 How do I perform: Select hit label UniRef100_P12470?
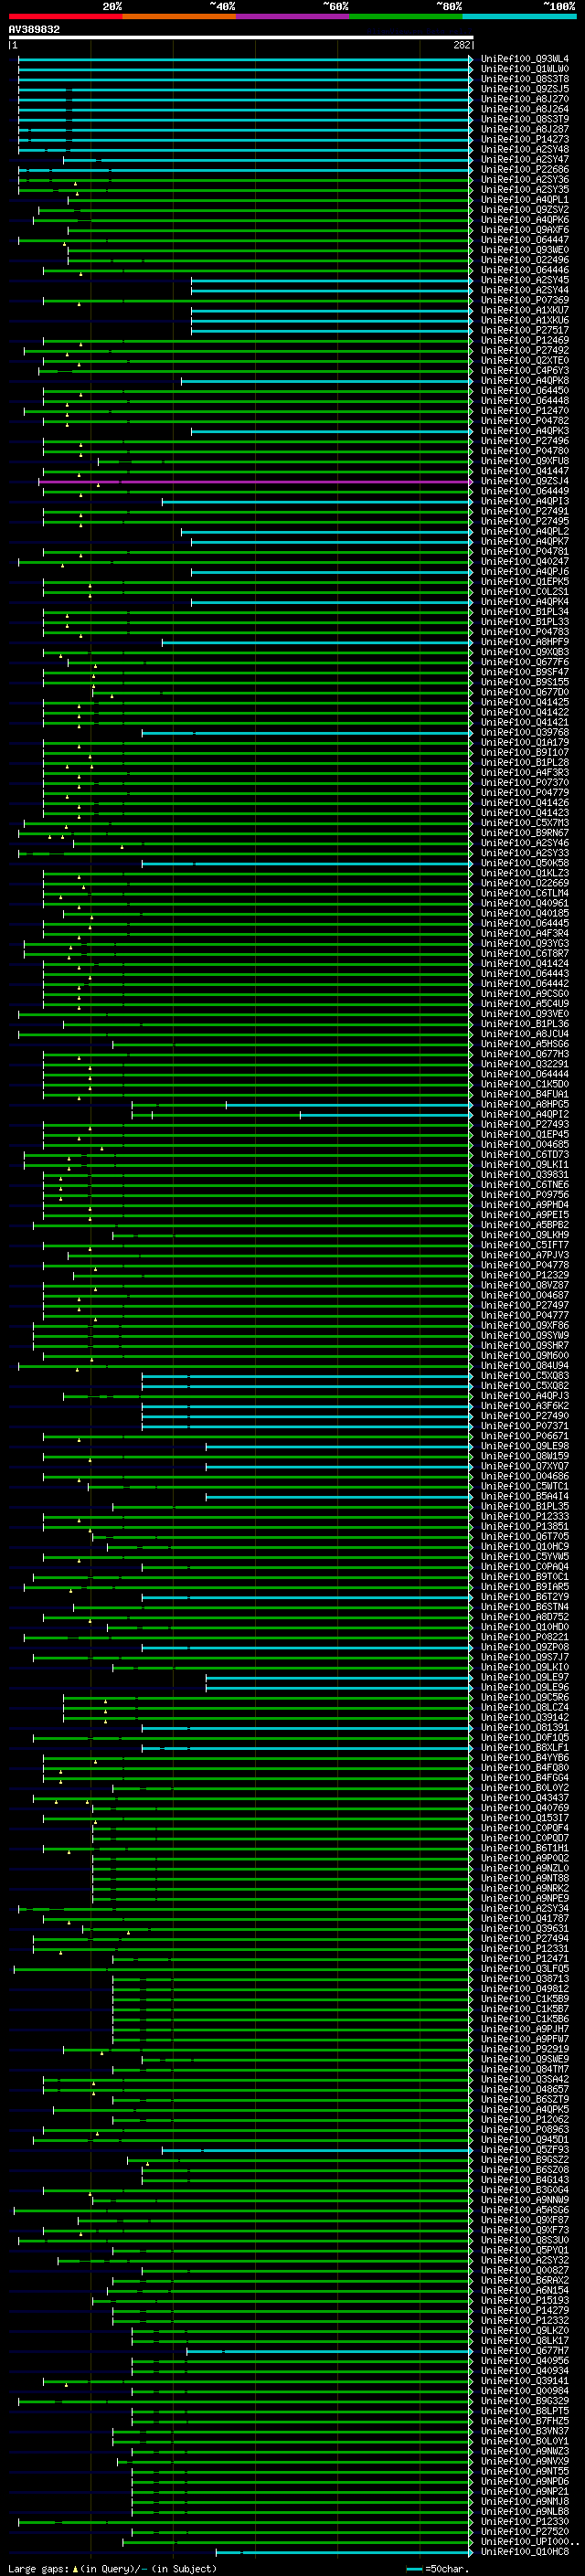[x=525, y=411]
